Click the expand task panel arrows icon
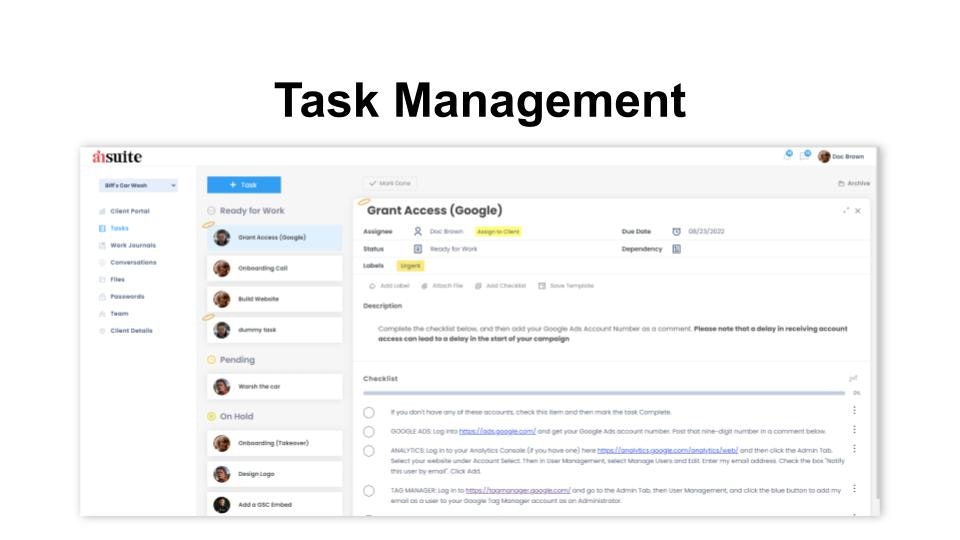Viewport: 960px width, 540px height. (846, 211)
